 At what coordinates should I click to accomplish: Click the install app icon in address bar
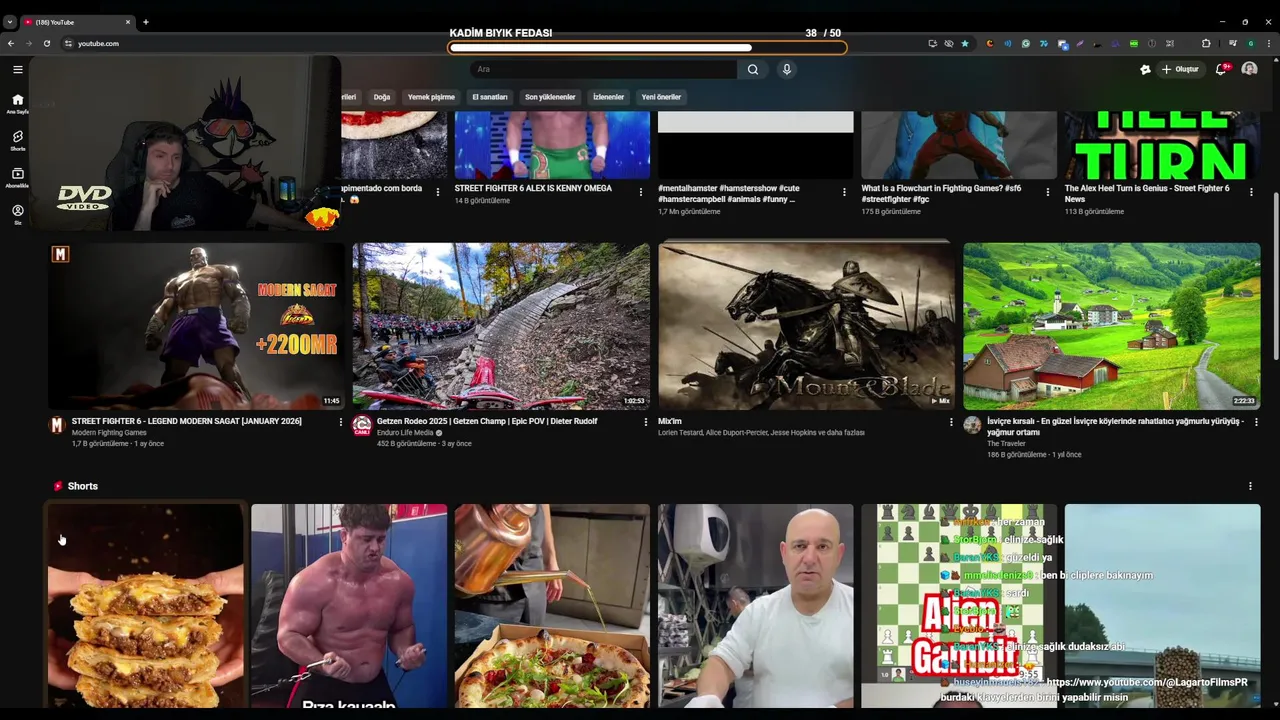[932, 43]
